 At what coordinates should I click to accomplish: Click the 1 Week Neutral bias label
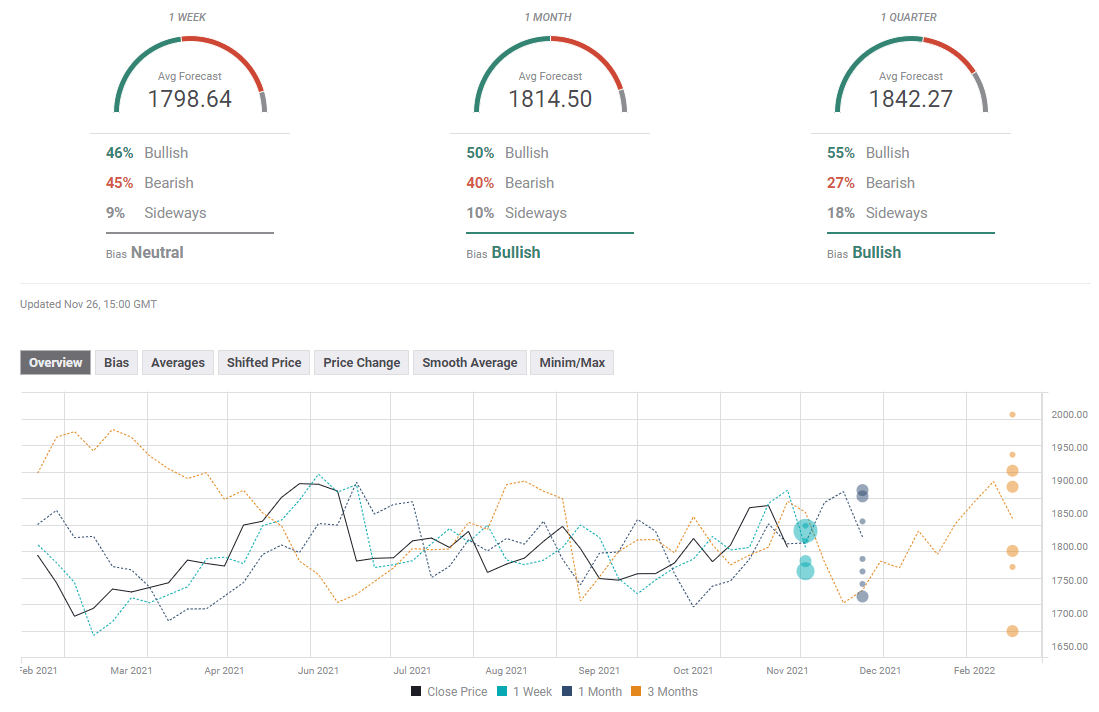coord(157,253)
